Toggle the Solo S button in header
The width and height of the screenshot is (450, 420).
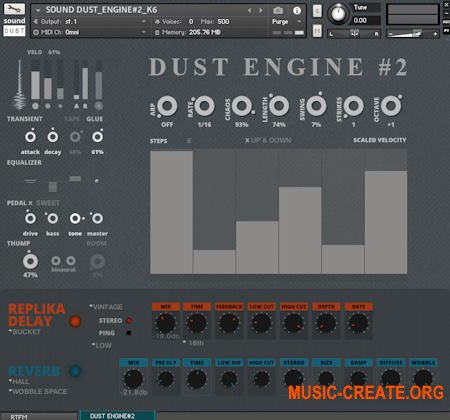[317, 11]
